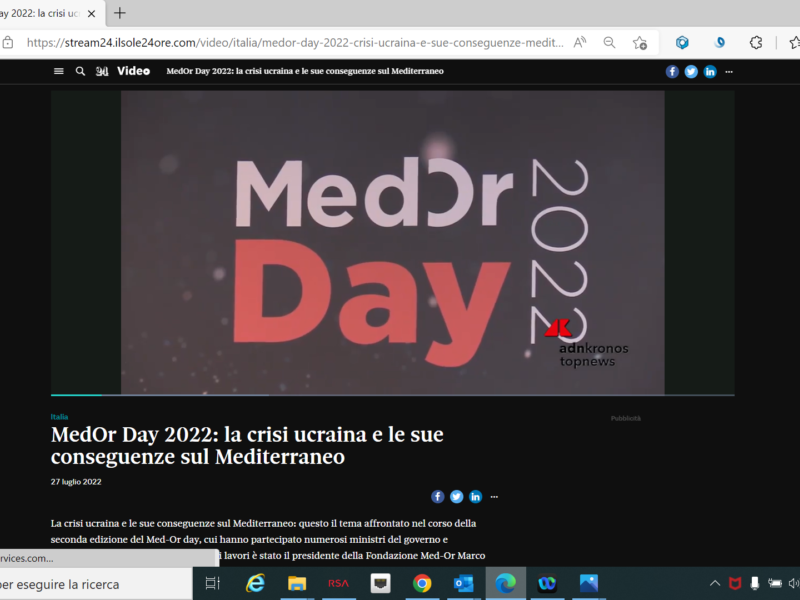This screenshot has height=600, width=800.
Task: Click the Il Sole 24 Ore logo
Action: (x=102, y=71)
